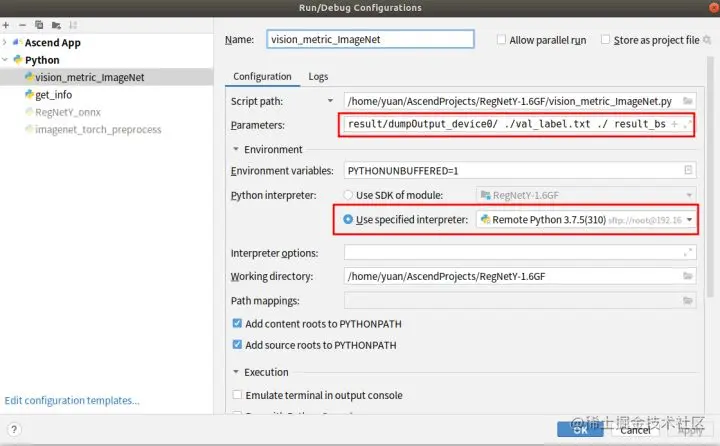Screen dimensions: 720x446
Task: Copy the selected configuration icon
Action: [39, 25]
